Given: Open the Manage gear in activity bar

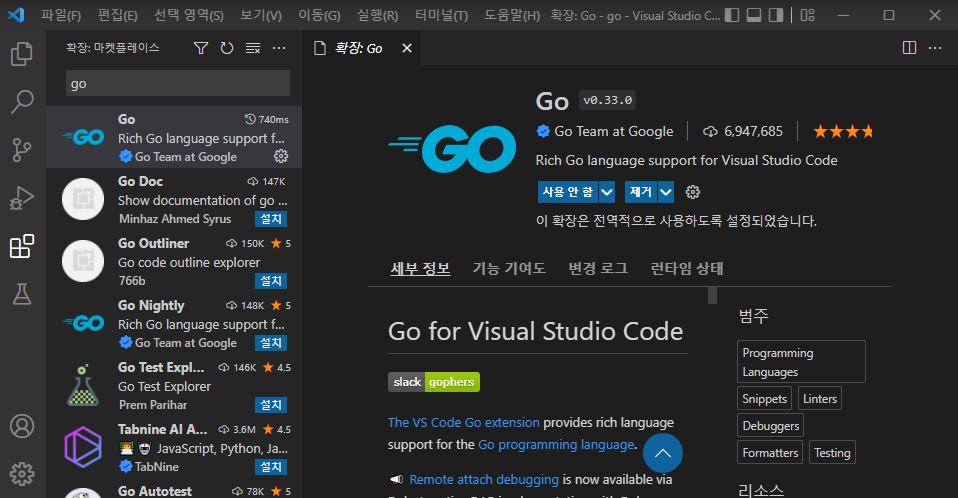Looking at the screenshot, I should pyautogui.click(x=22, y=474).
